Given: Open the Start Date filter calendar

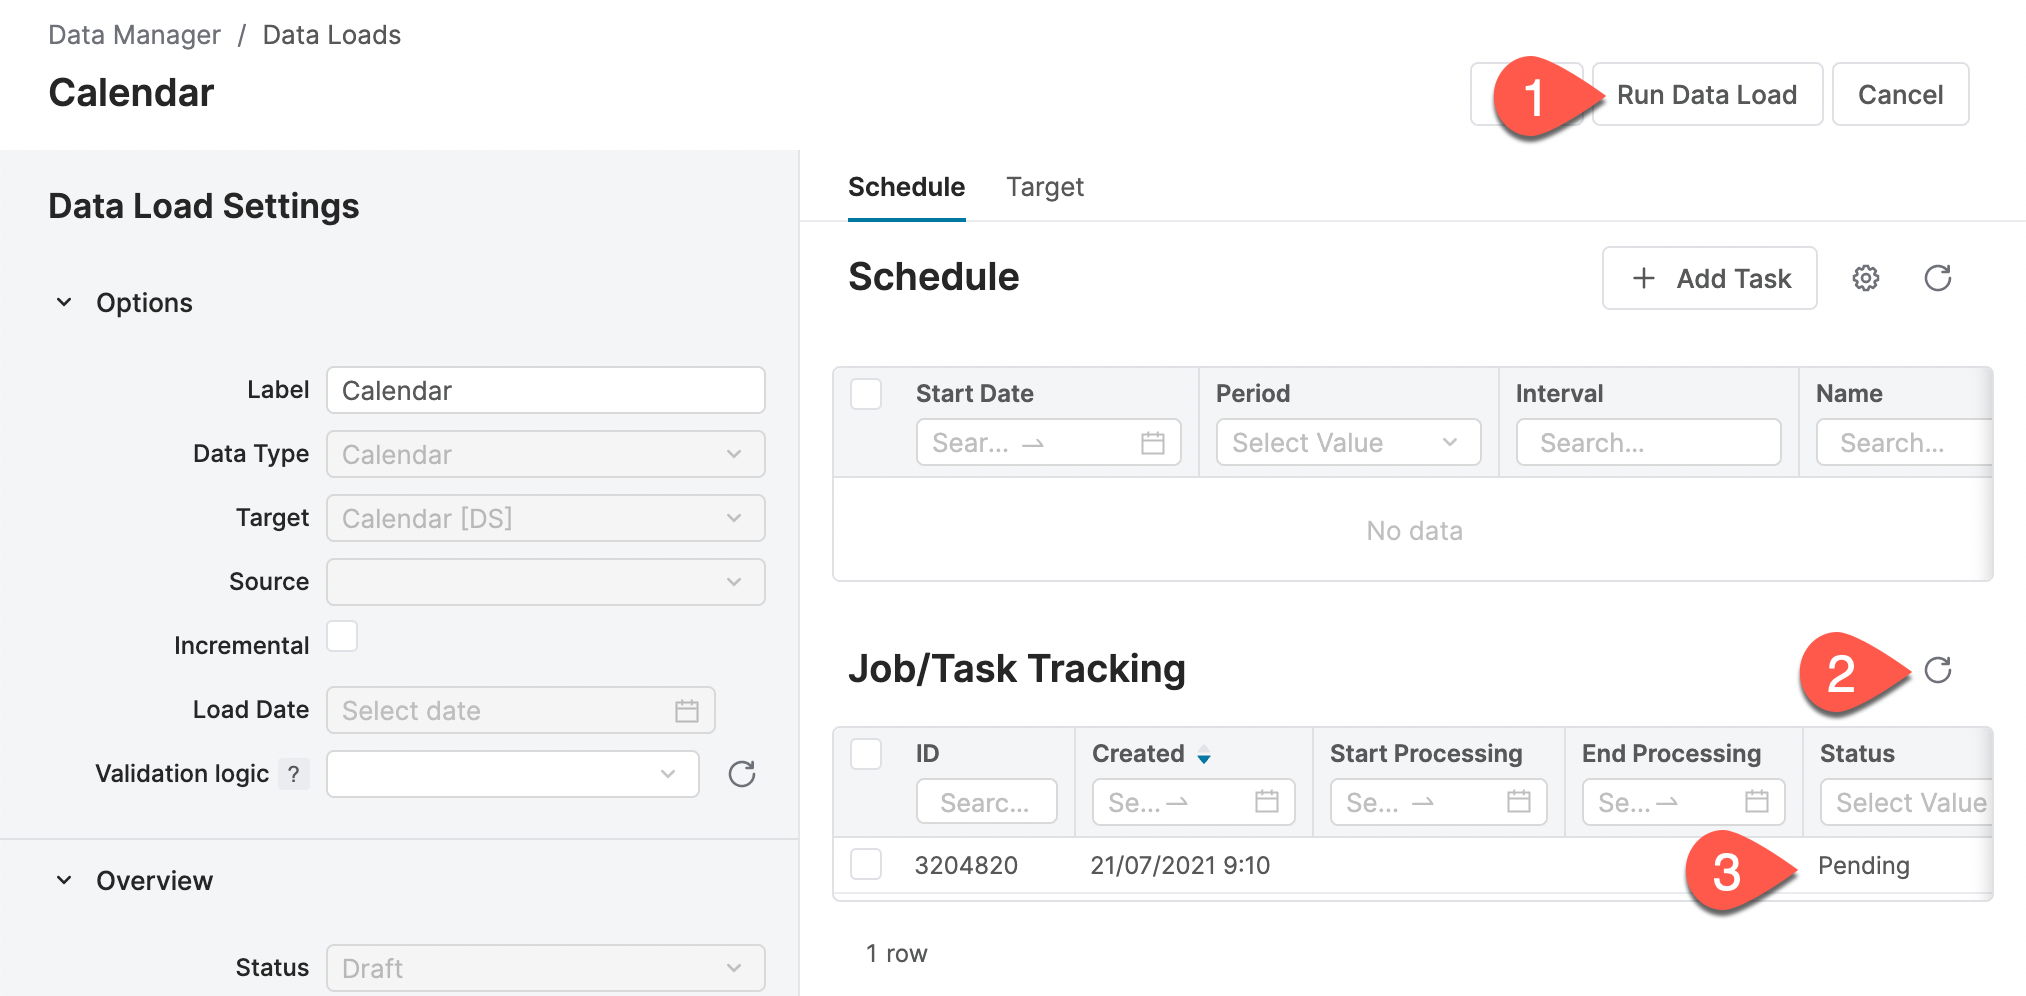Looking at the screenshot, I should (1155, 442).
